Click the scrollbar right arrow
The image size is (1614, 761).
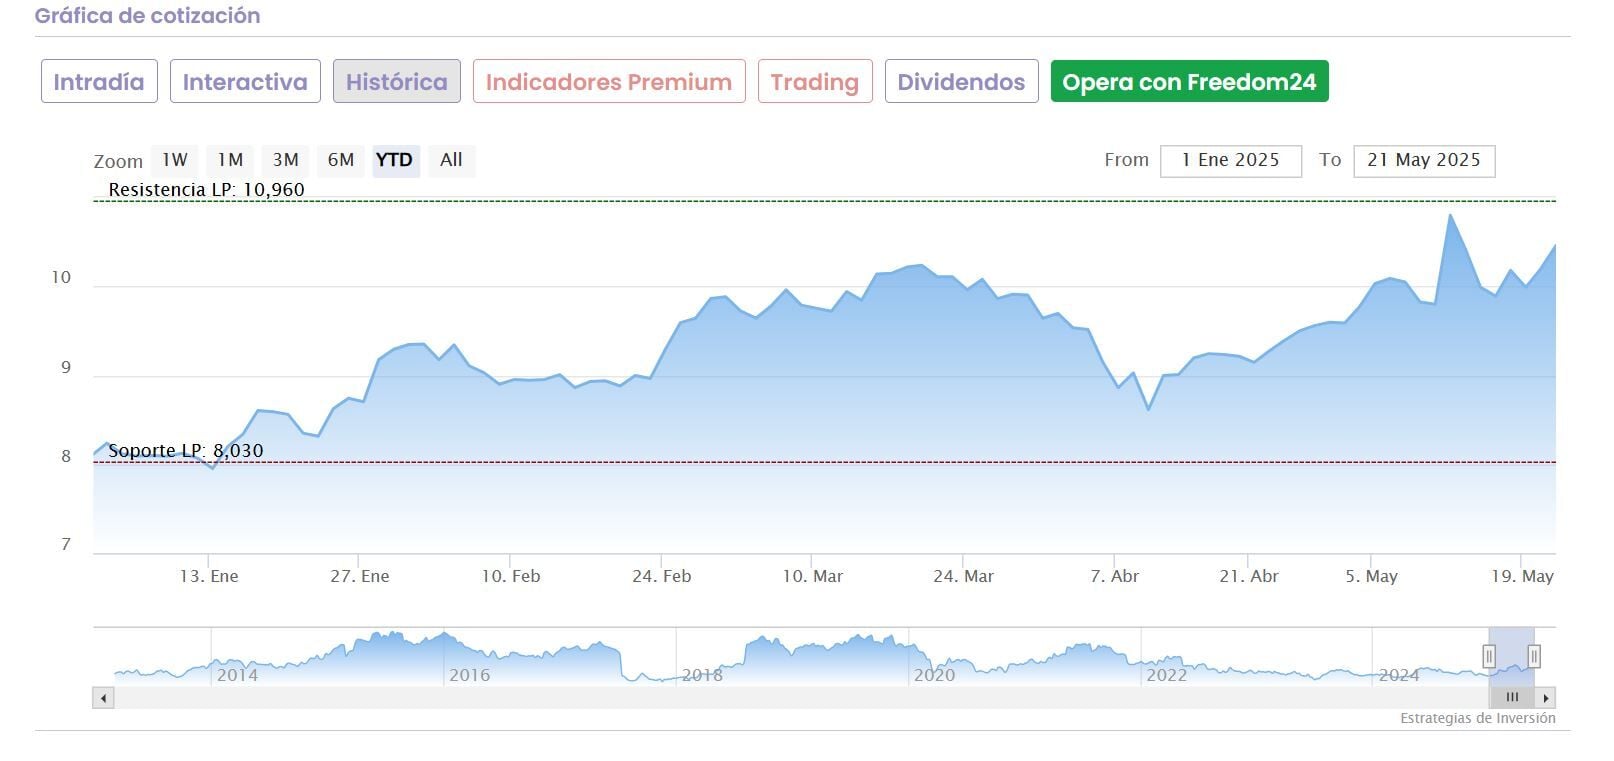point(1546,698)
